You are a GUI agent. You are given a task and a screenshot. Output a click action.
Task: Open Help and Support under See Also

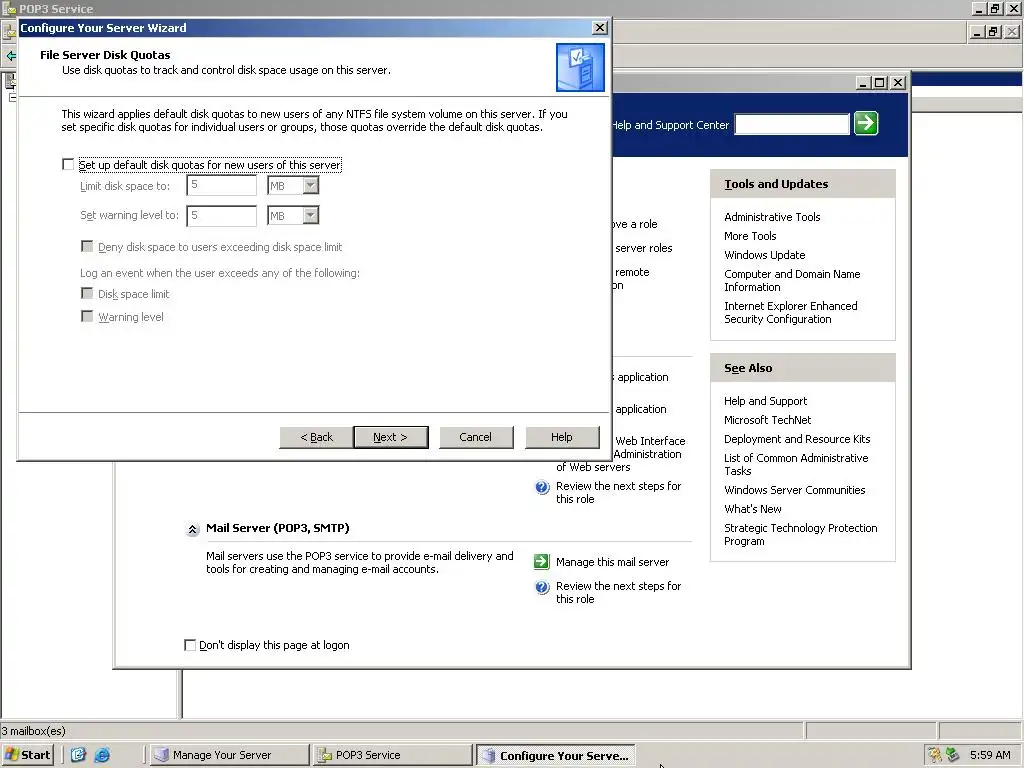(x=765, y=401)
